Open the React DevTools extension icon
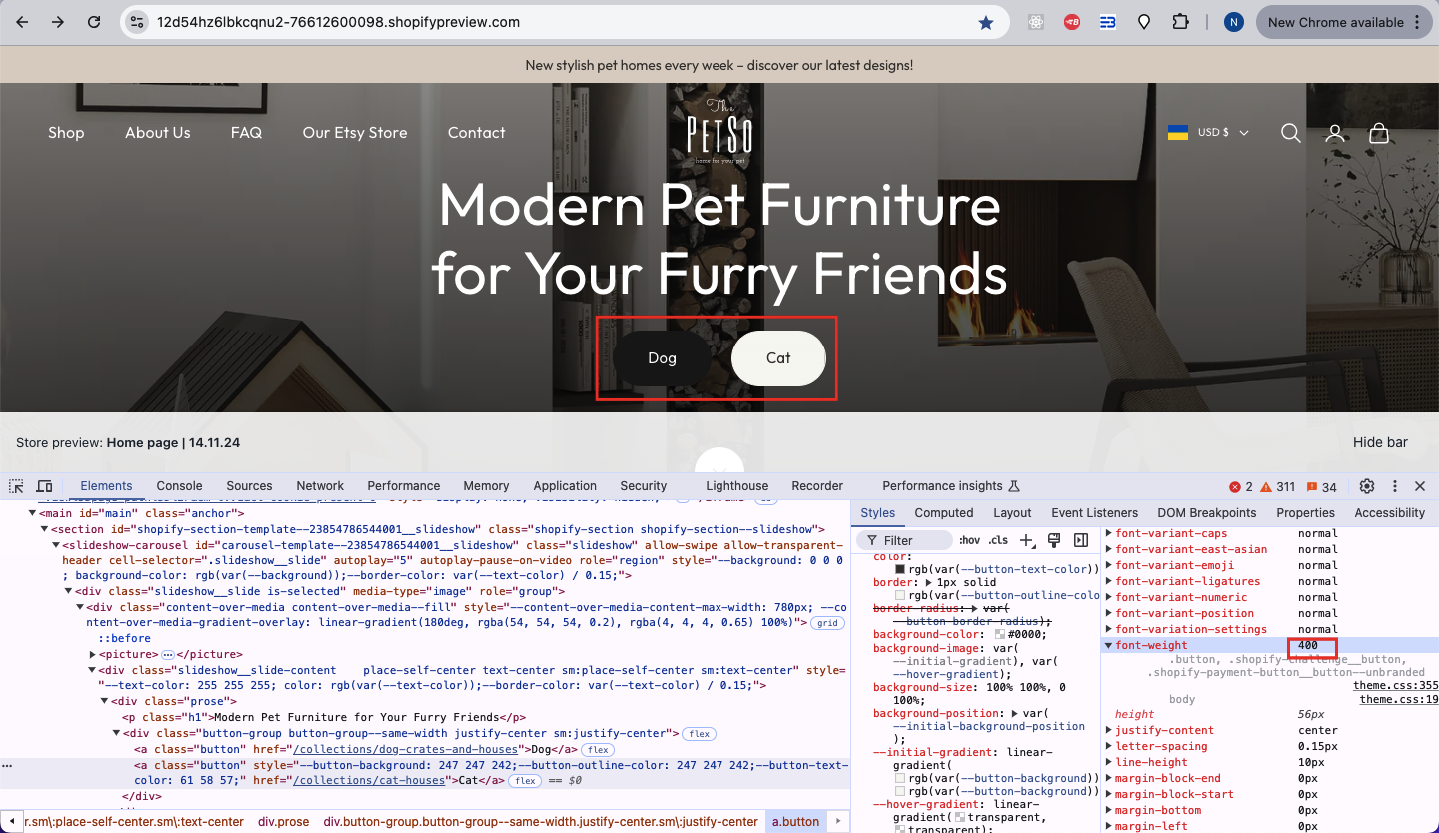 (1036, 22)
